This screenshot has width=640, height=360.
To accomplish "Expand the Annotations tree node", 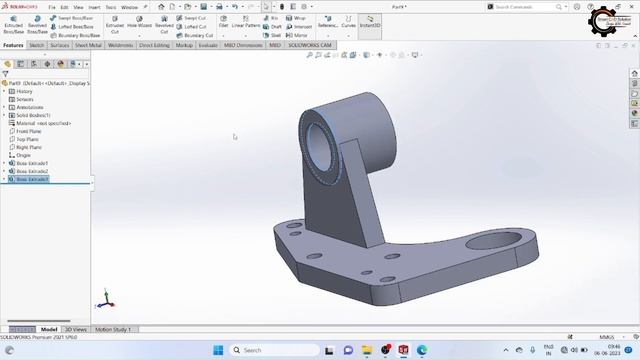I will coord(4,107).
